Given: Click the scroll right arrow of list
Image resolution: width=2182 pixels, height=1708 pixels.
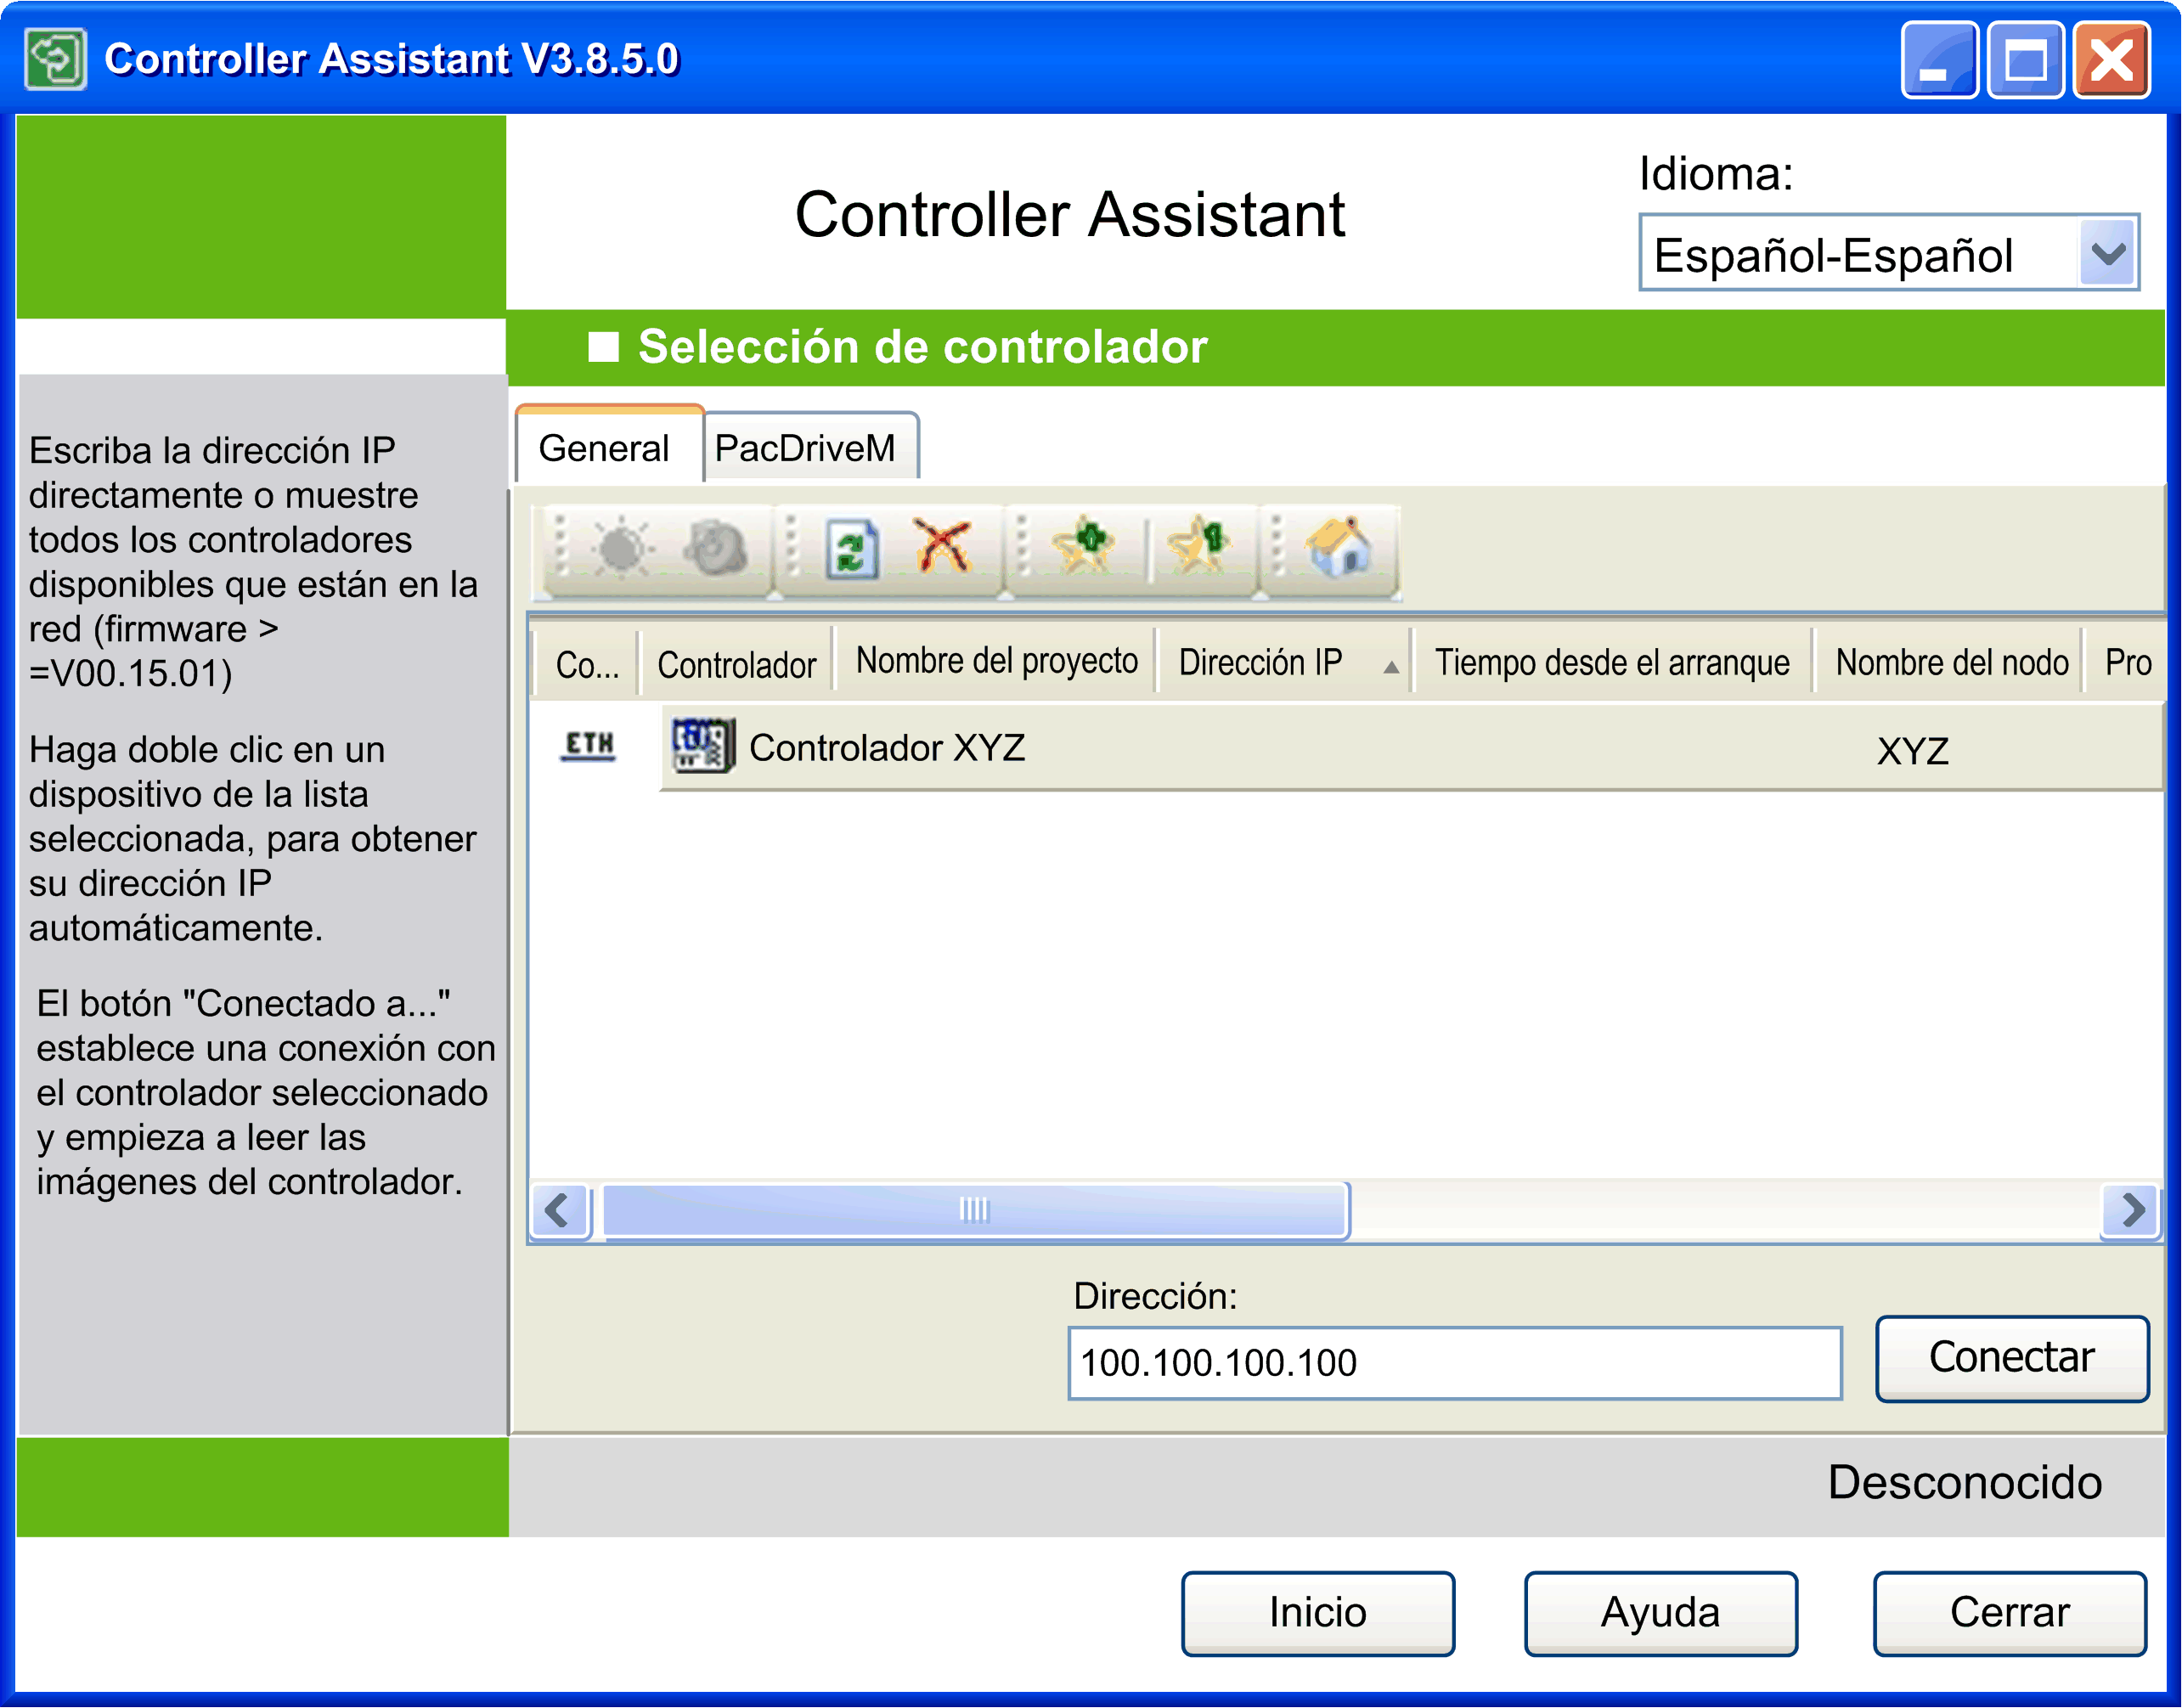Looking at the screenshot, I should pos(2131,1210).
